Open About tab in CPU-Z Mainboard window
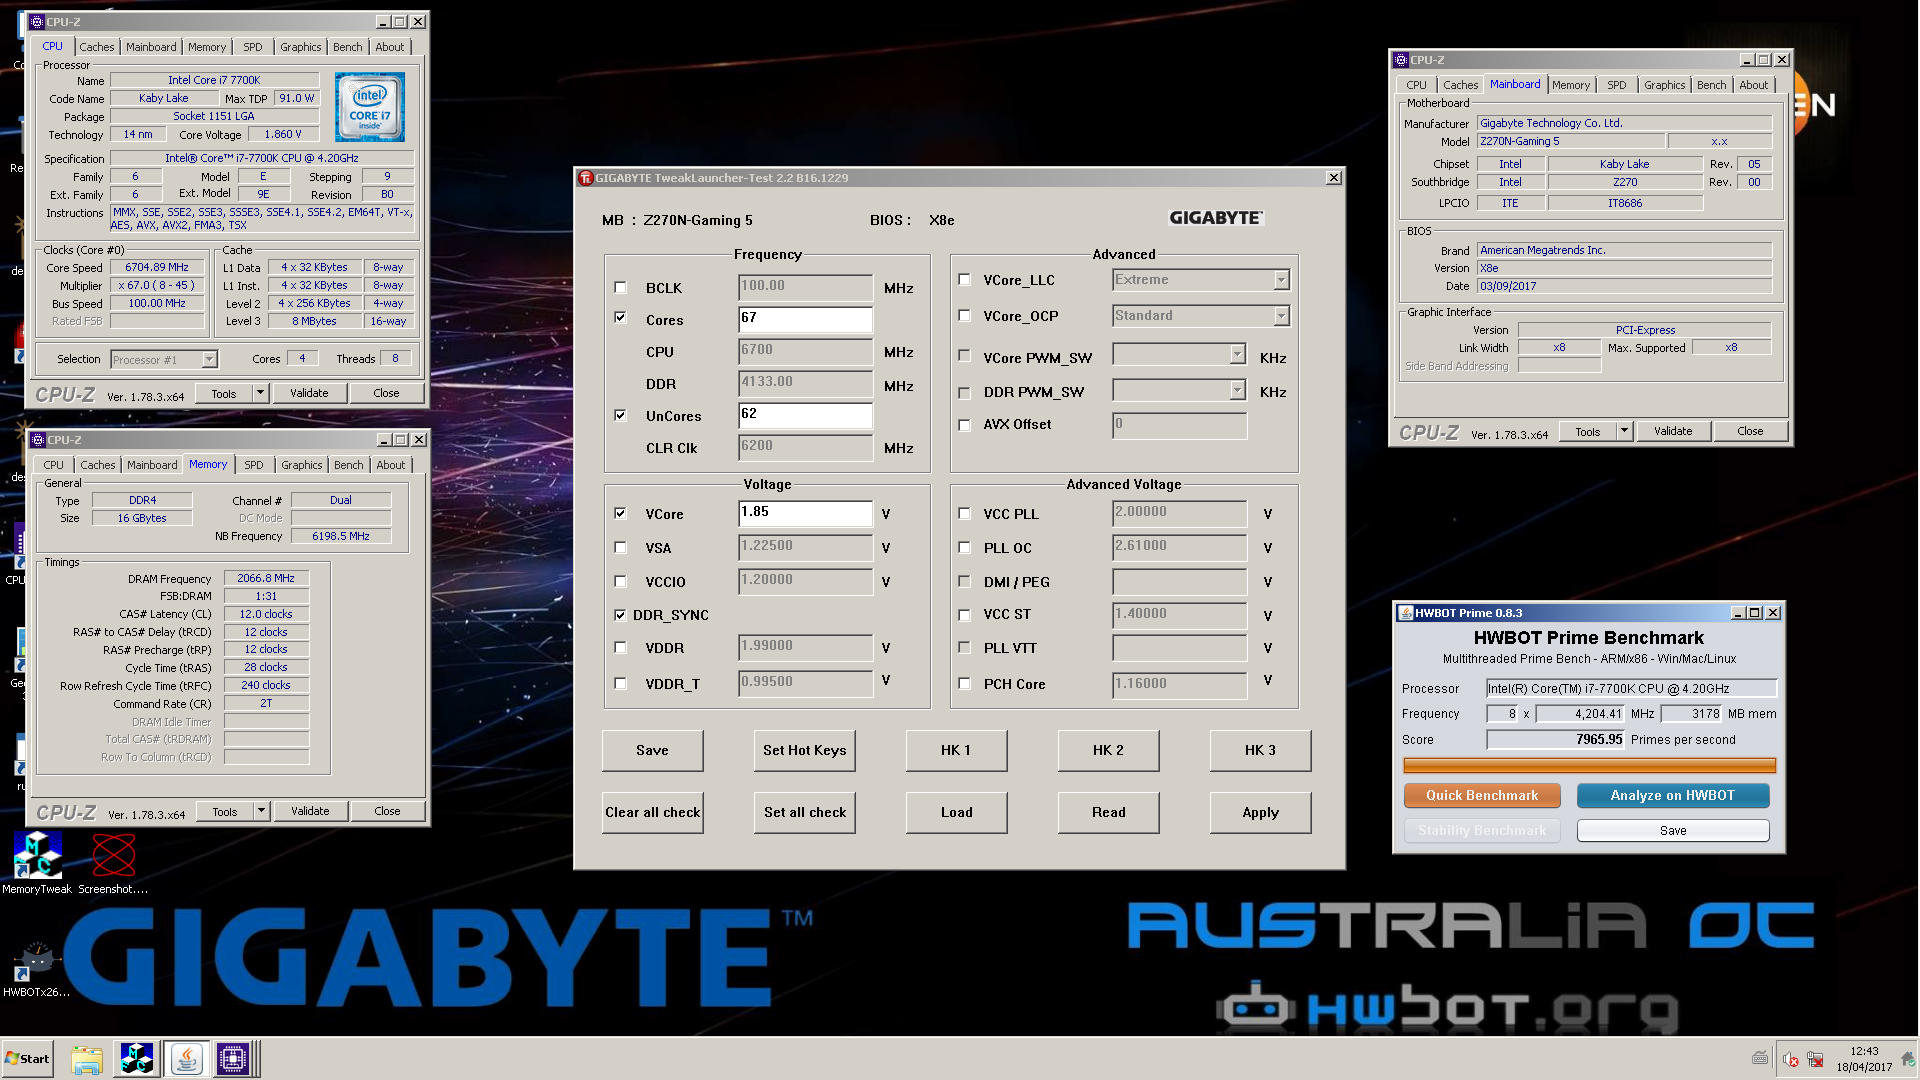 [1753, 85]
